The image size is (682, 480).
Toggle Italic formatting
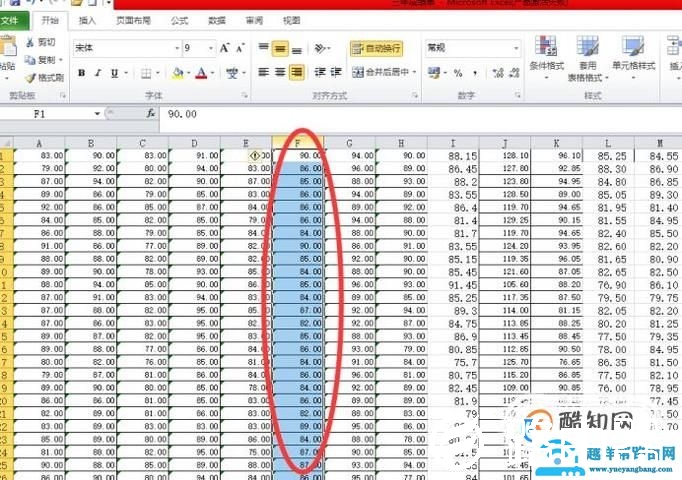pos(98,73)
